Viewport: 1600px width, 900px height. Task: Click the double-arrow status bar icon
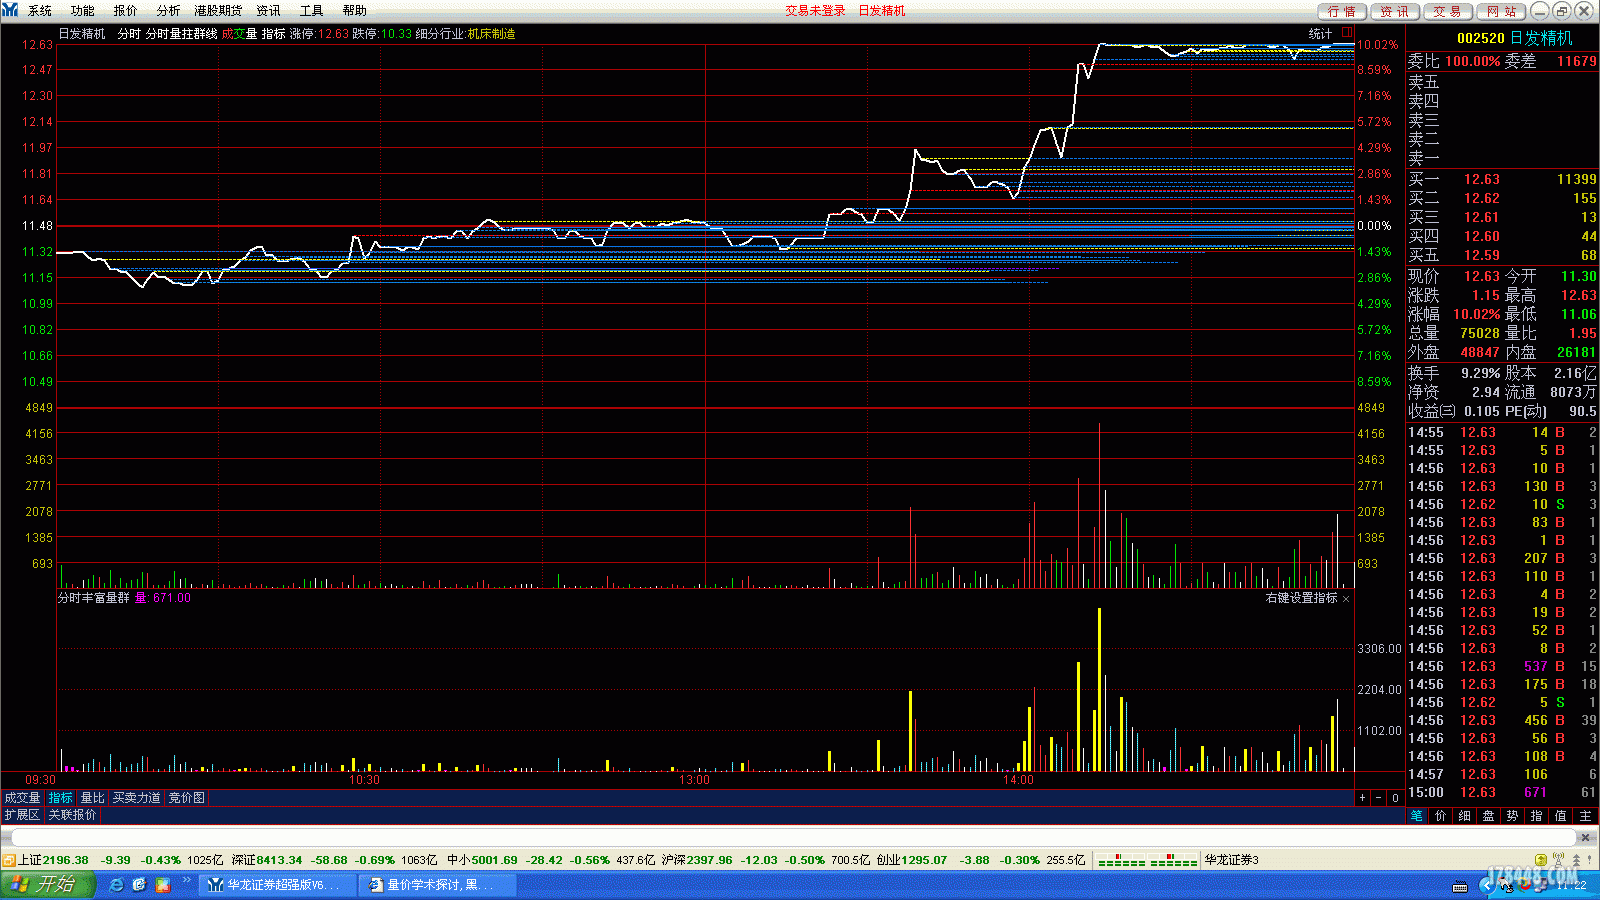click(1577, 860)
